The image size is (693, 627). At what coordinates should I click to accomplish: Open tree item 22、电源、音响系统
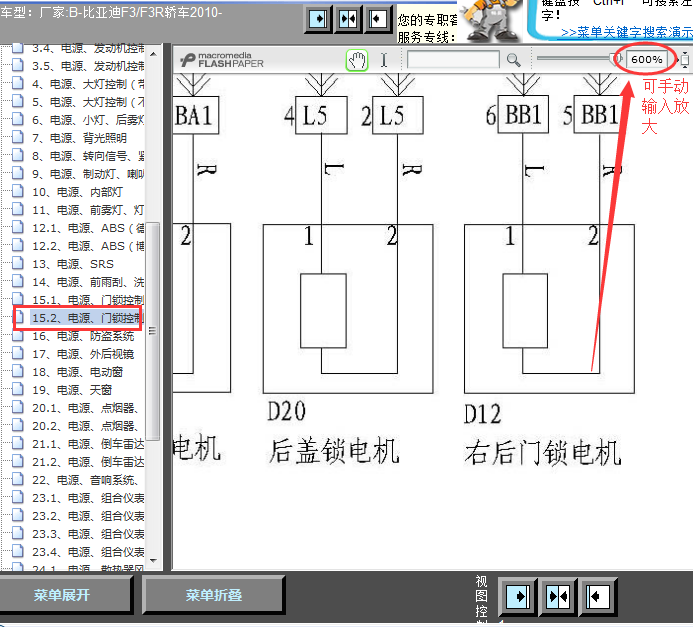(x=85, y=480)
